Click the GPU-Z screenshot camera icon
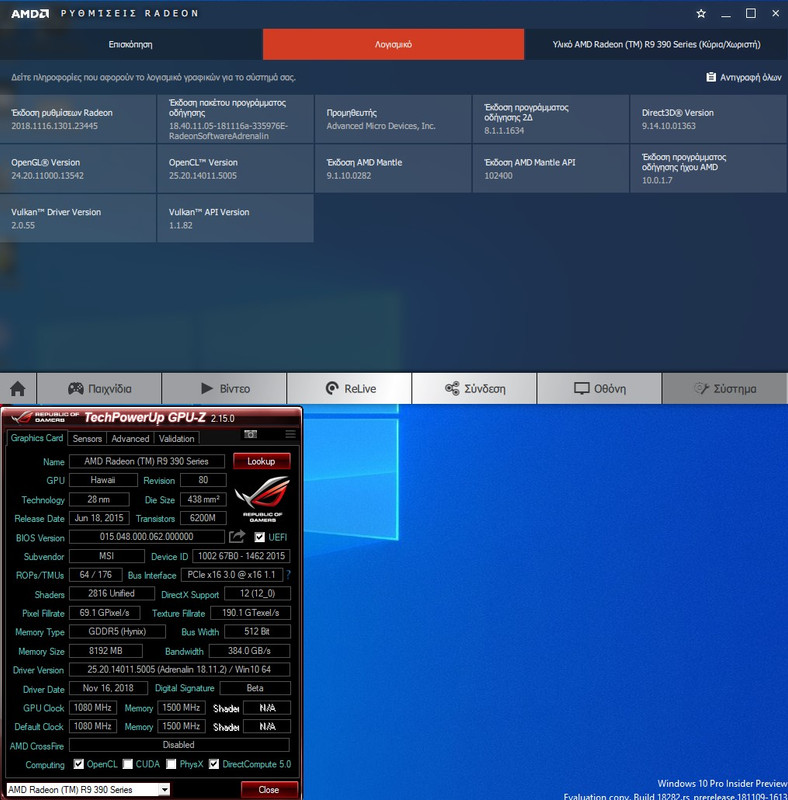This screenshot has height=800, width=788. (x=251, y=434)
